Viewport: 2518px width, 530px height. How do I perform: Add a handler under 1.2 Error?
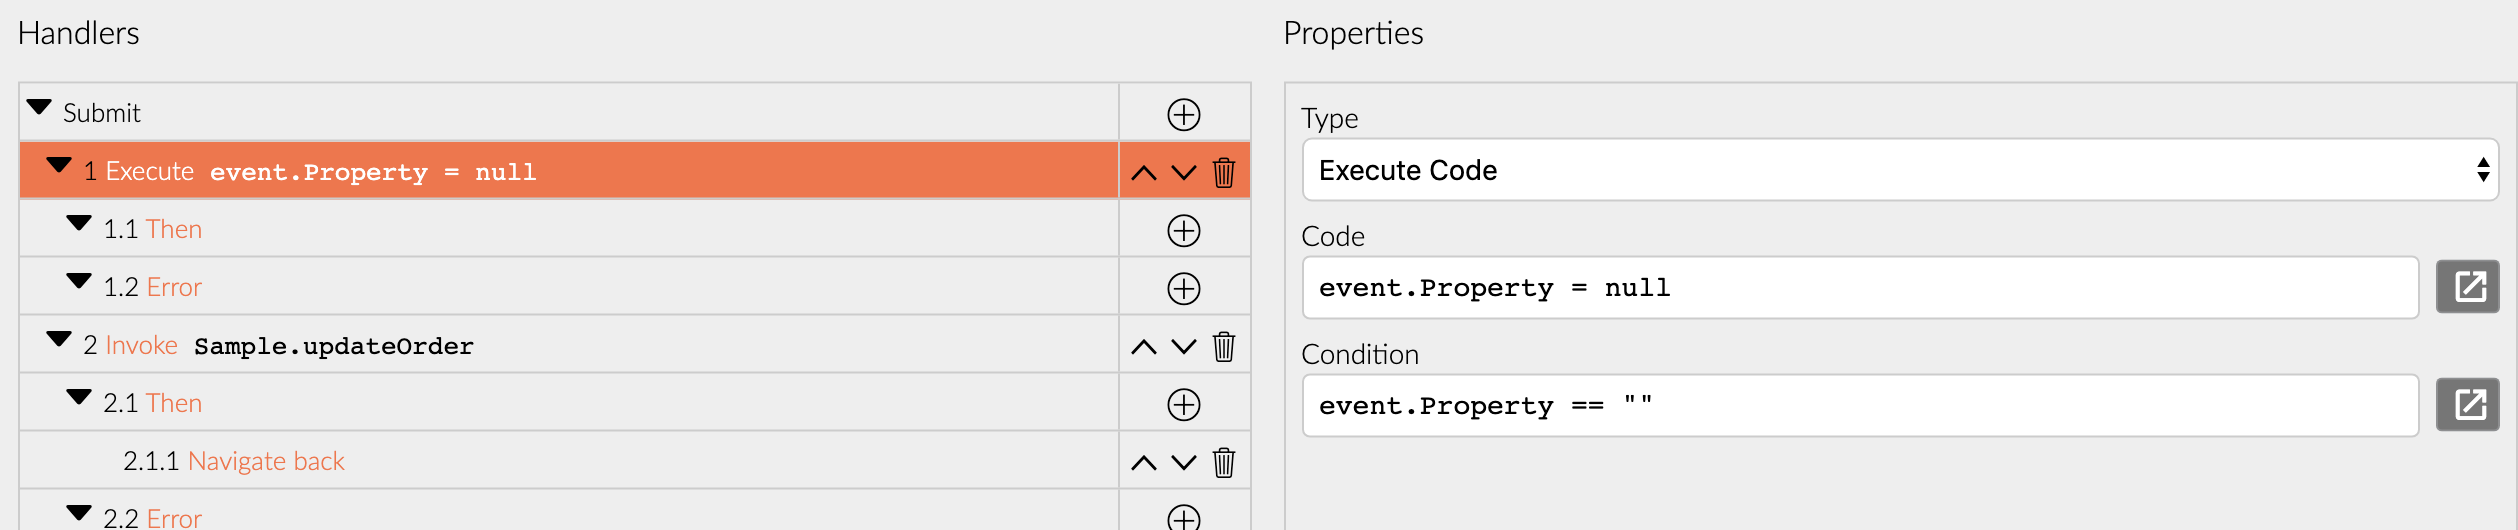click(1184, 289)
